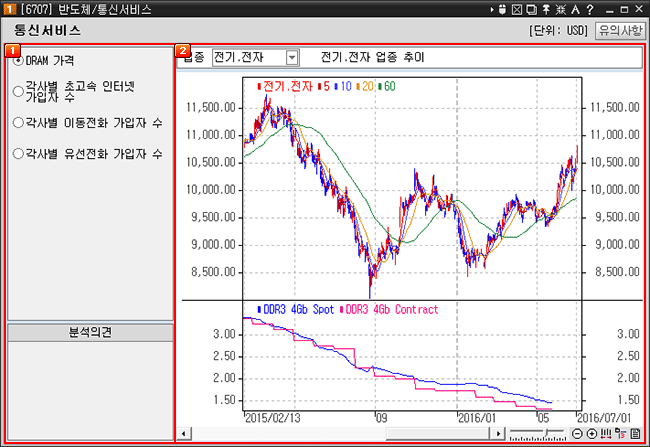Click the 10-day moving average legend
Screen dimensions: 650x447
pos(343,87)
